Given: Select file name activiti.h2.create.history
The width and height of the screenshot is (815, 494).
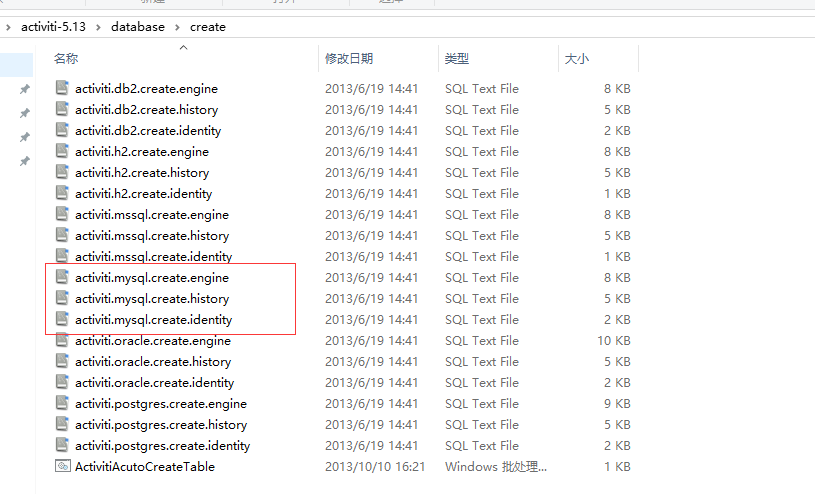Looking at the screenshot, I should [x=142, y=173].
